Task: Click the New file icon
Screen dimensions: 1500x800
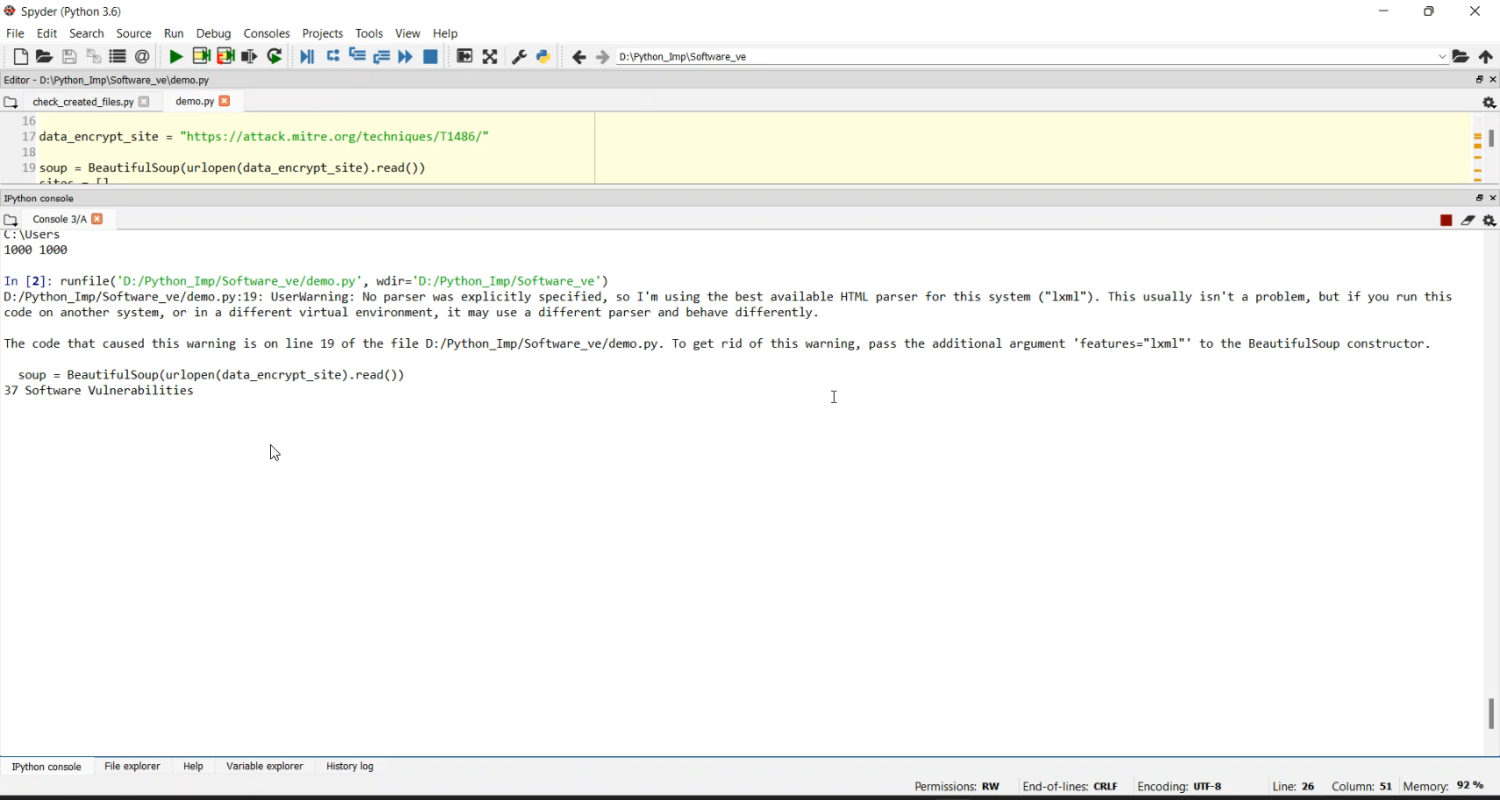Action: [20, 57]
